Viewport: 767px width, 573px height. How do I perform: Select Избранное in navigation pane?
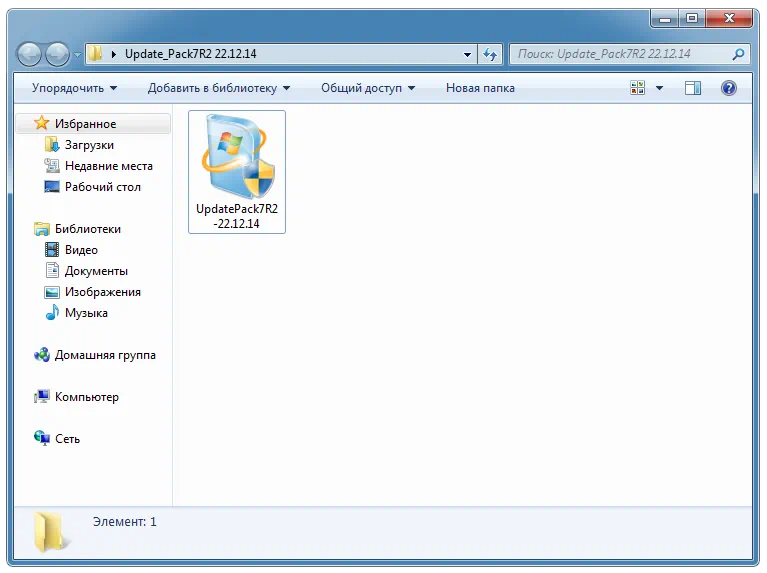tap(93, 124)
